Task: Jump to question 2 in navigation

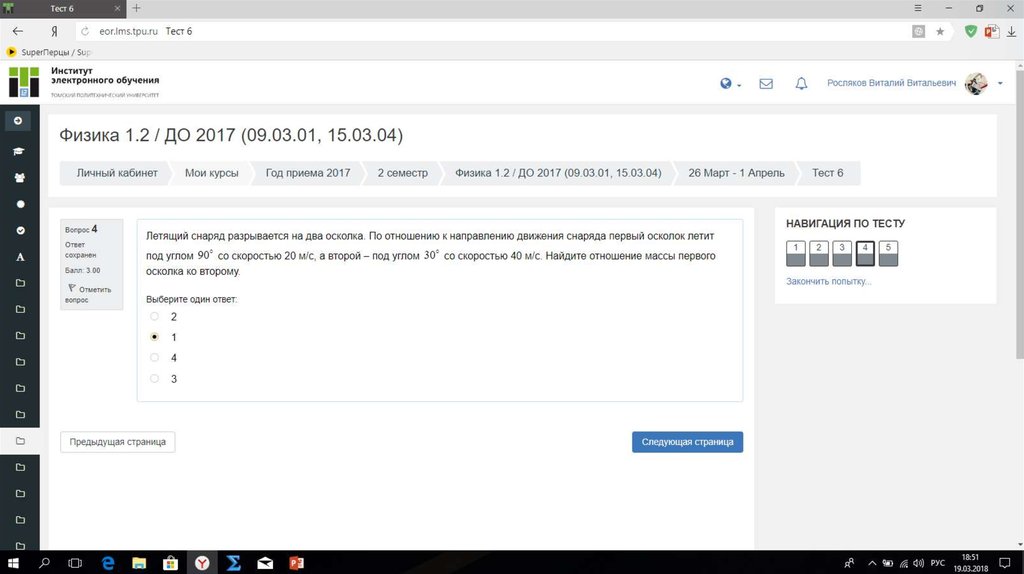Action: (x=818, y=253)
